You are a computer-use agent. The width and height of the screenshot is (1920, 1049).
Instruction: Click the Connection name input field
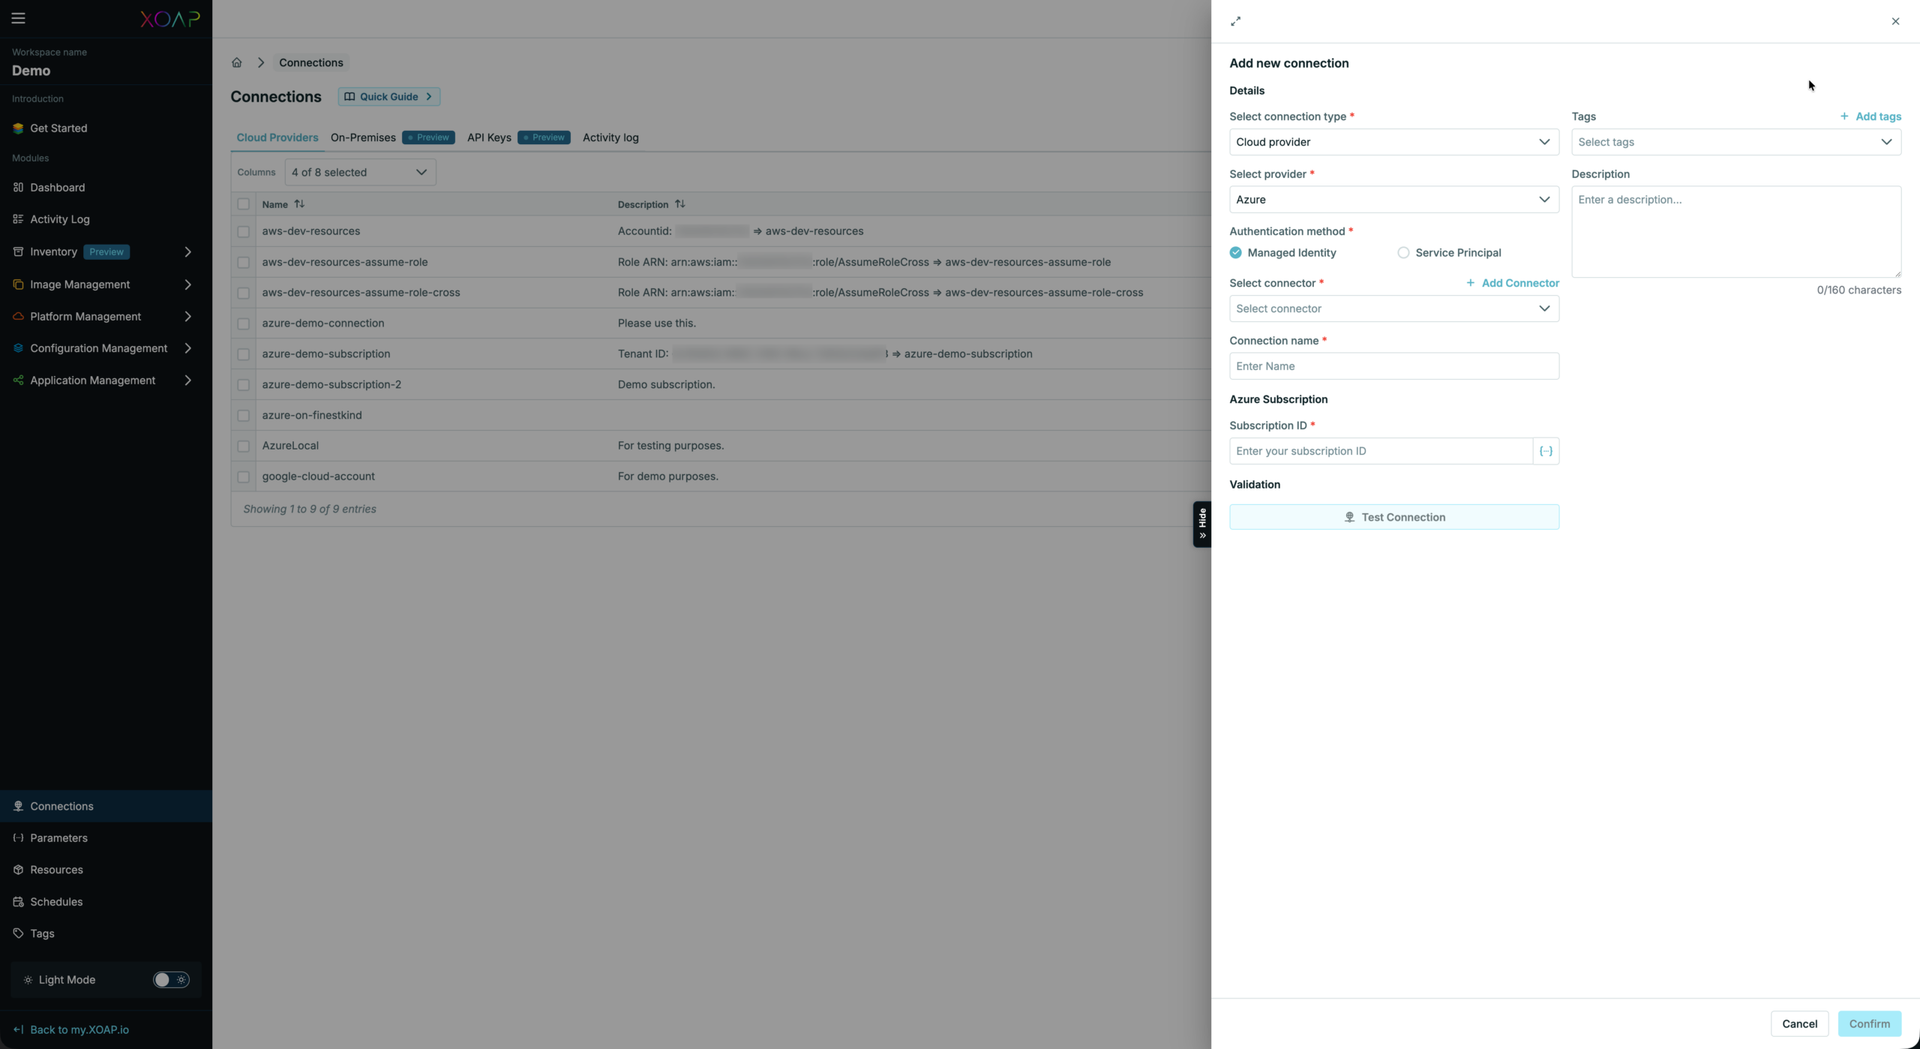[x=1393, y=366]
